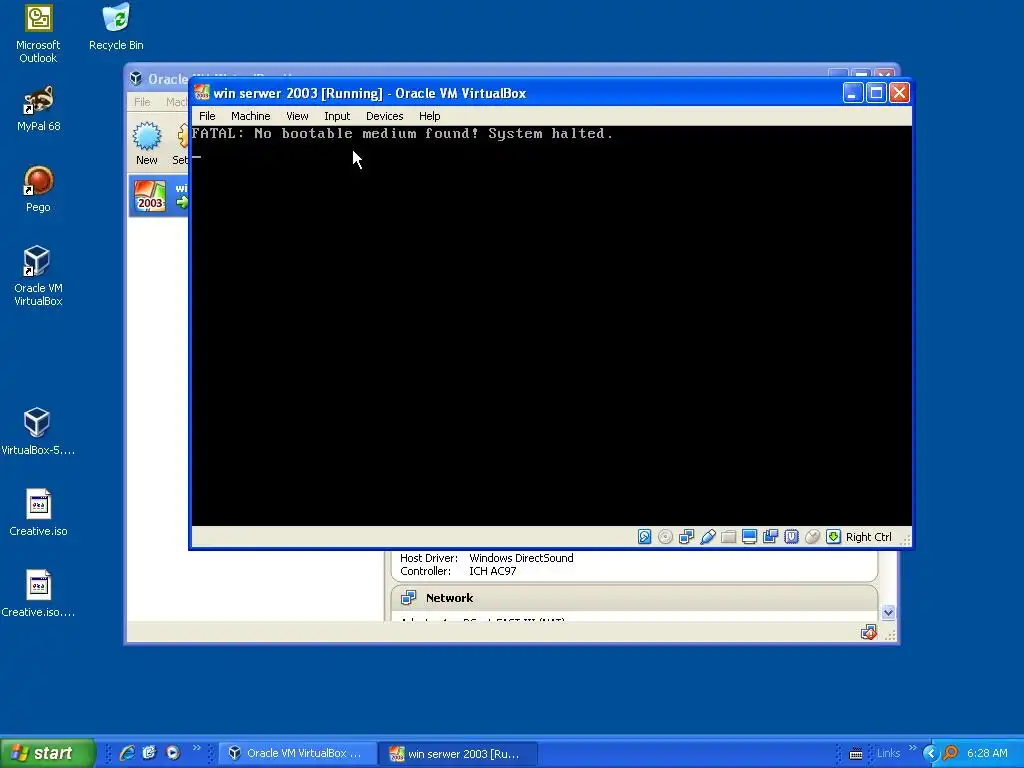Maximize the win serwer 2003 VM window
This screenshot has width=1024, height=768.
[x=876, y=93]
